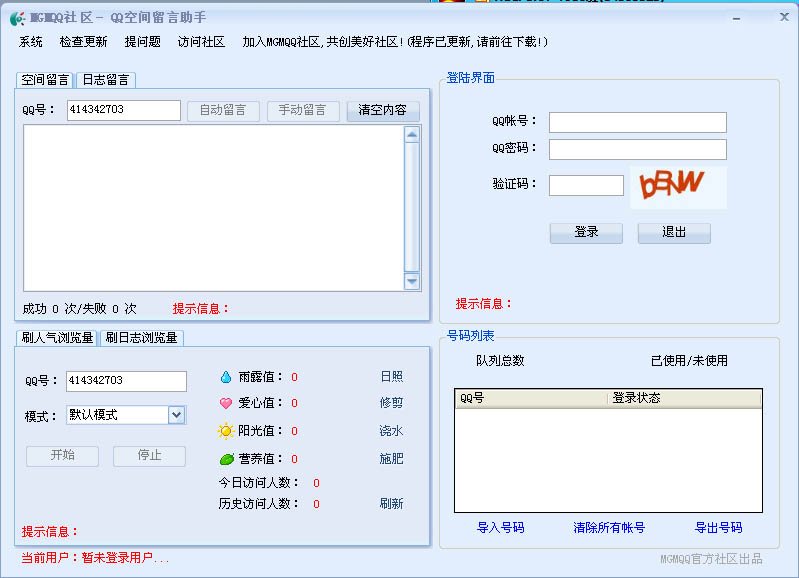Click the 导入号码 link
The width and height of the screenshot is (799, 578).
tap(500, 528)
